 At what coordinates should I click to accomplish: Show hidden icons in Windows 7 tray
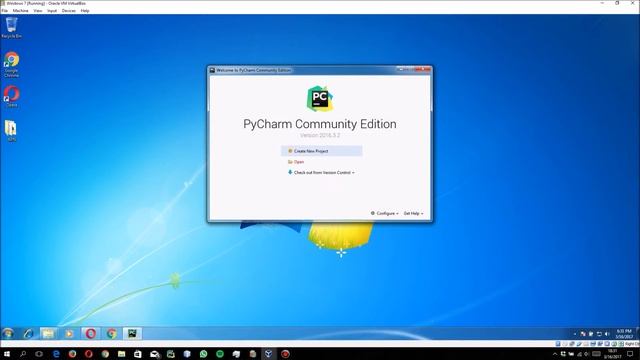(575, 334)
